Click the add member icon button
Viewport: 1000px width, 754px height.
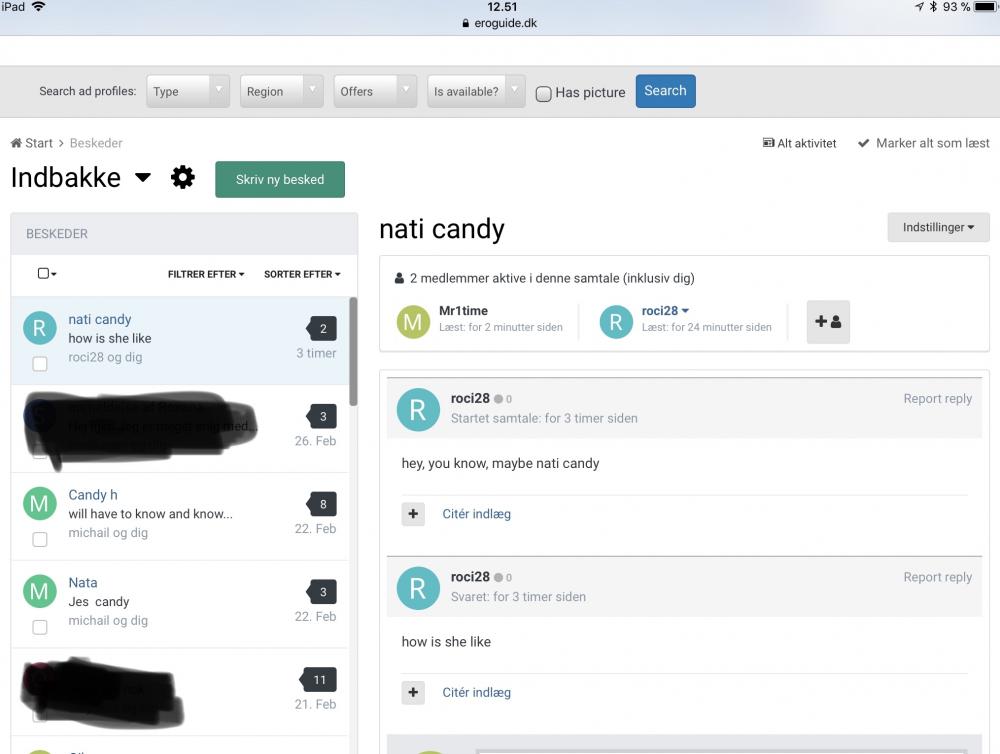[x=828, y=322]
